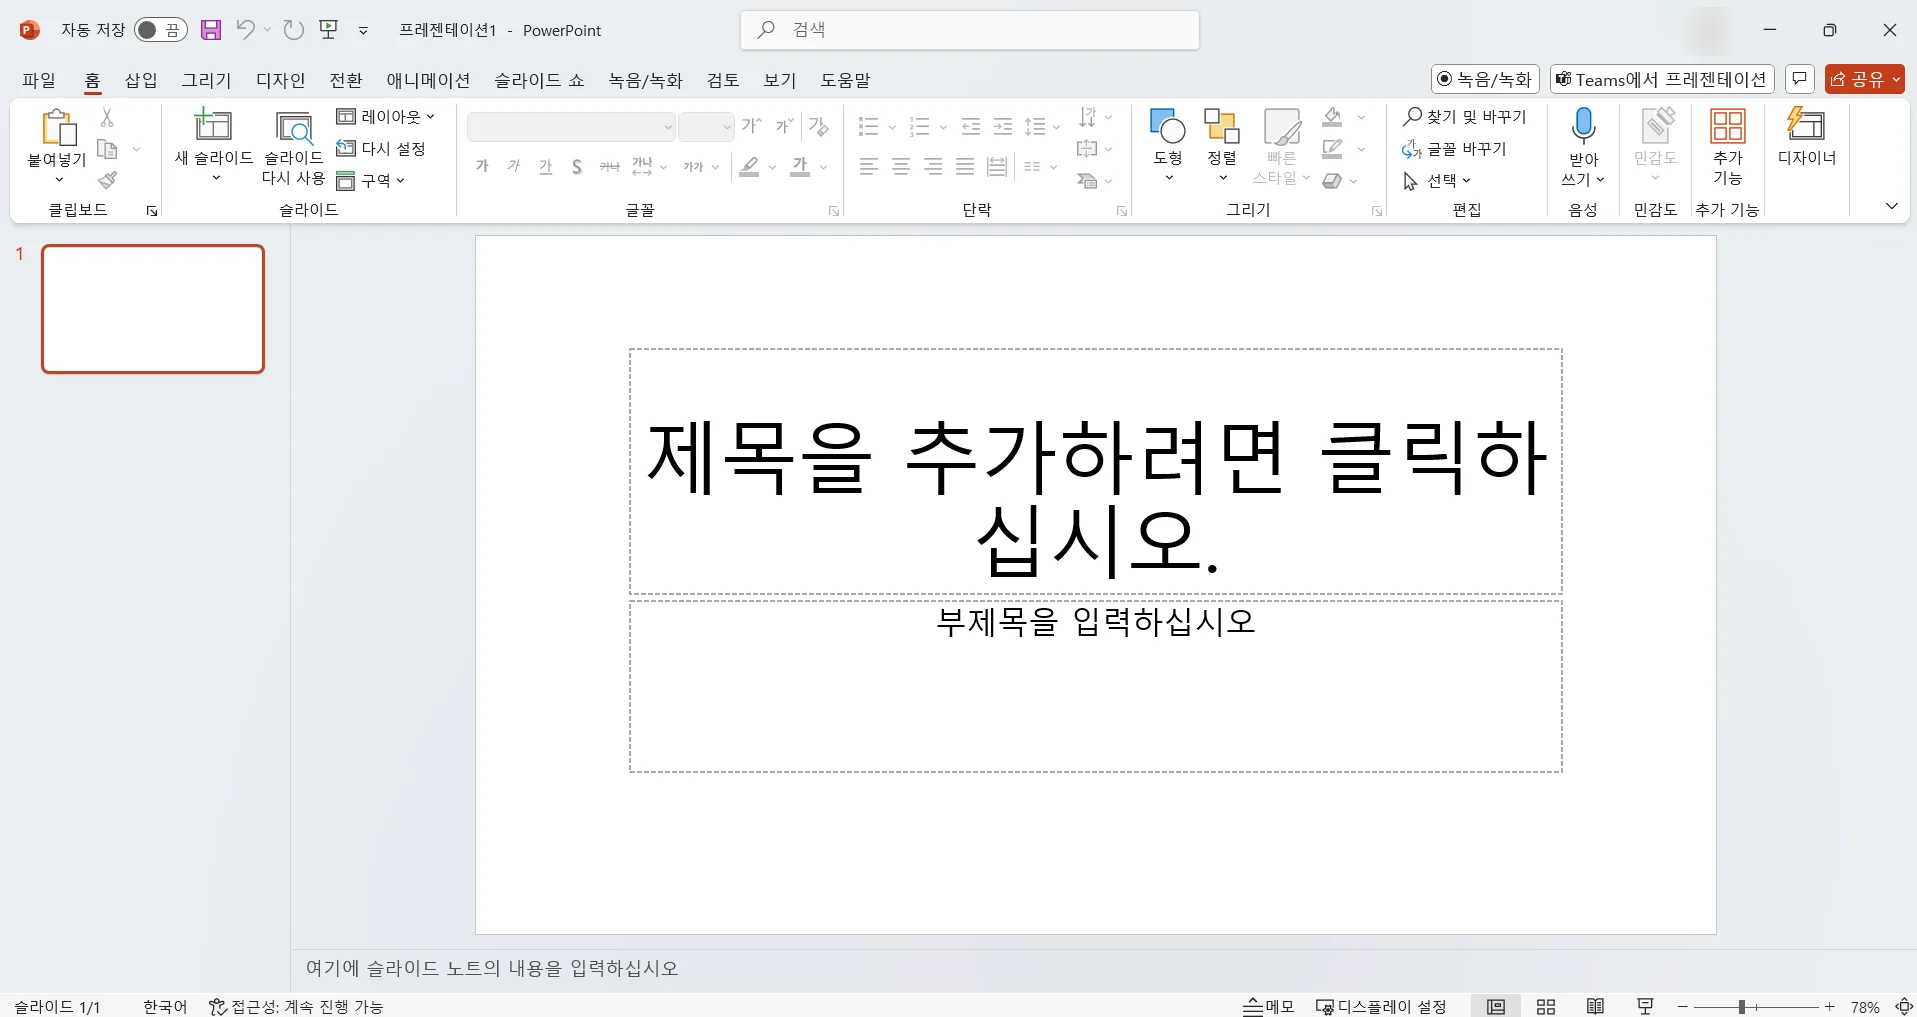
Task: Switch to the 삽입 ribbon tab
Action: 140,80
